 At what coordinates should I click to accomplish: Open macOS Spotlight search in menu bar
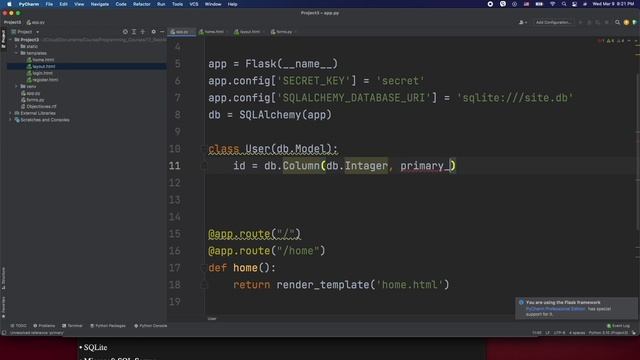tap(564, 4)
